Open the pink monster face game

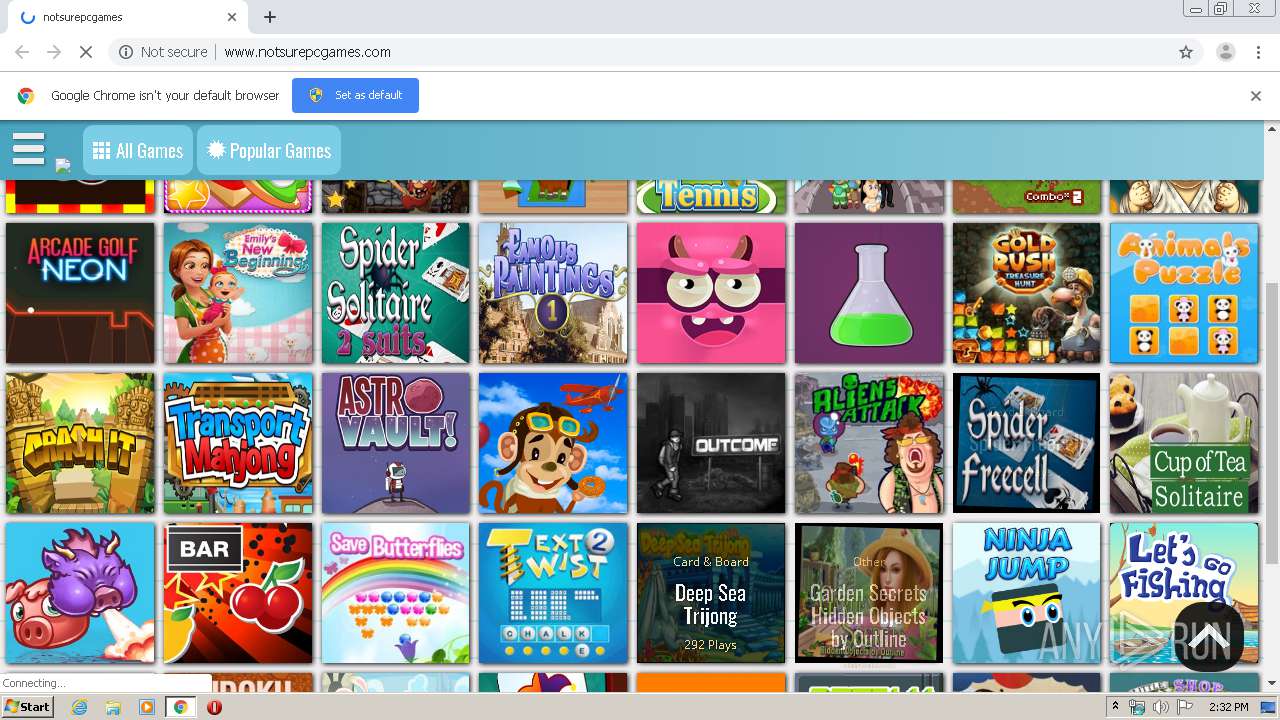(711, 293)
